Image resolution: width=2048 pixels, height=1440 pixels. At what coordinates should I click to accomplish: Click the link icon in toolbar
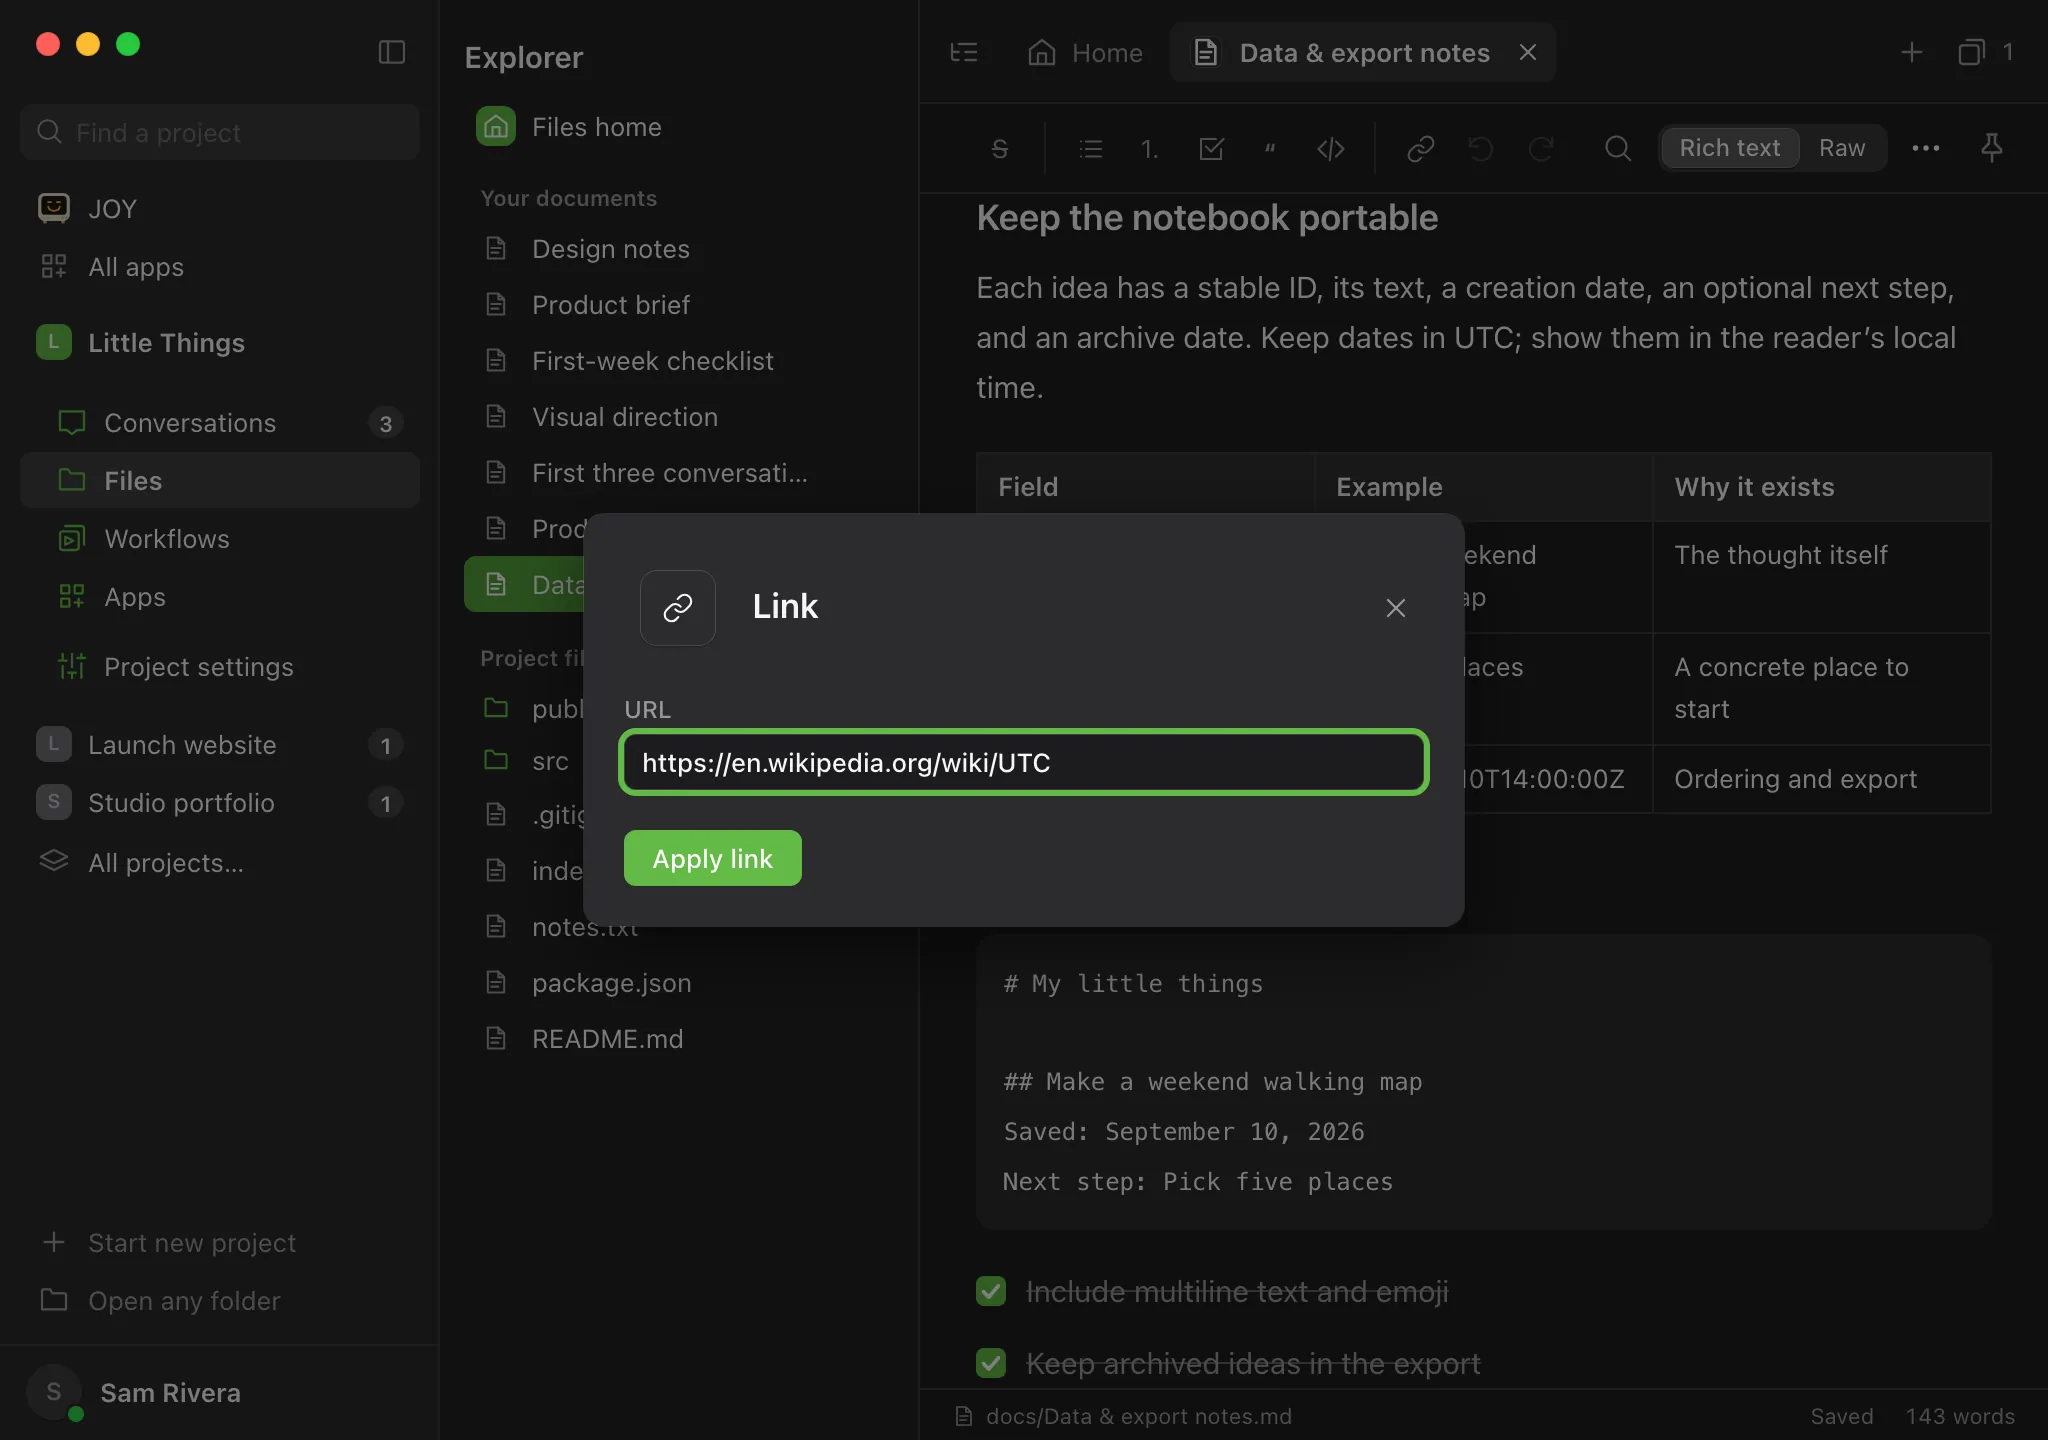[x=1421, y=149]
